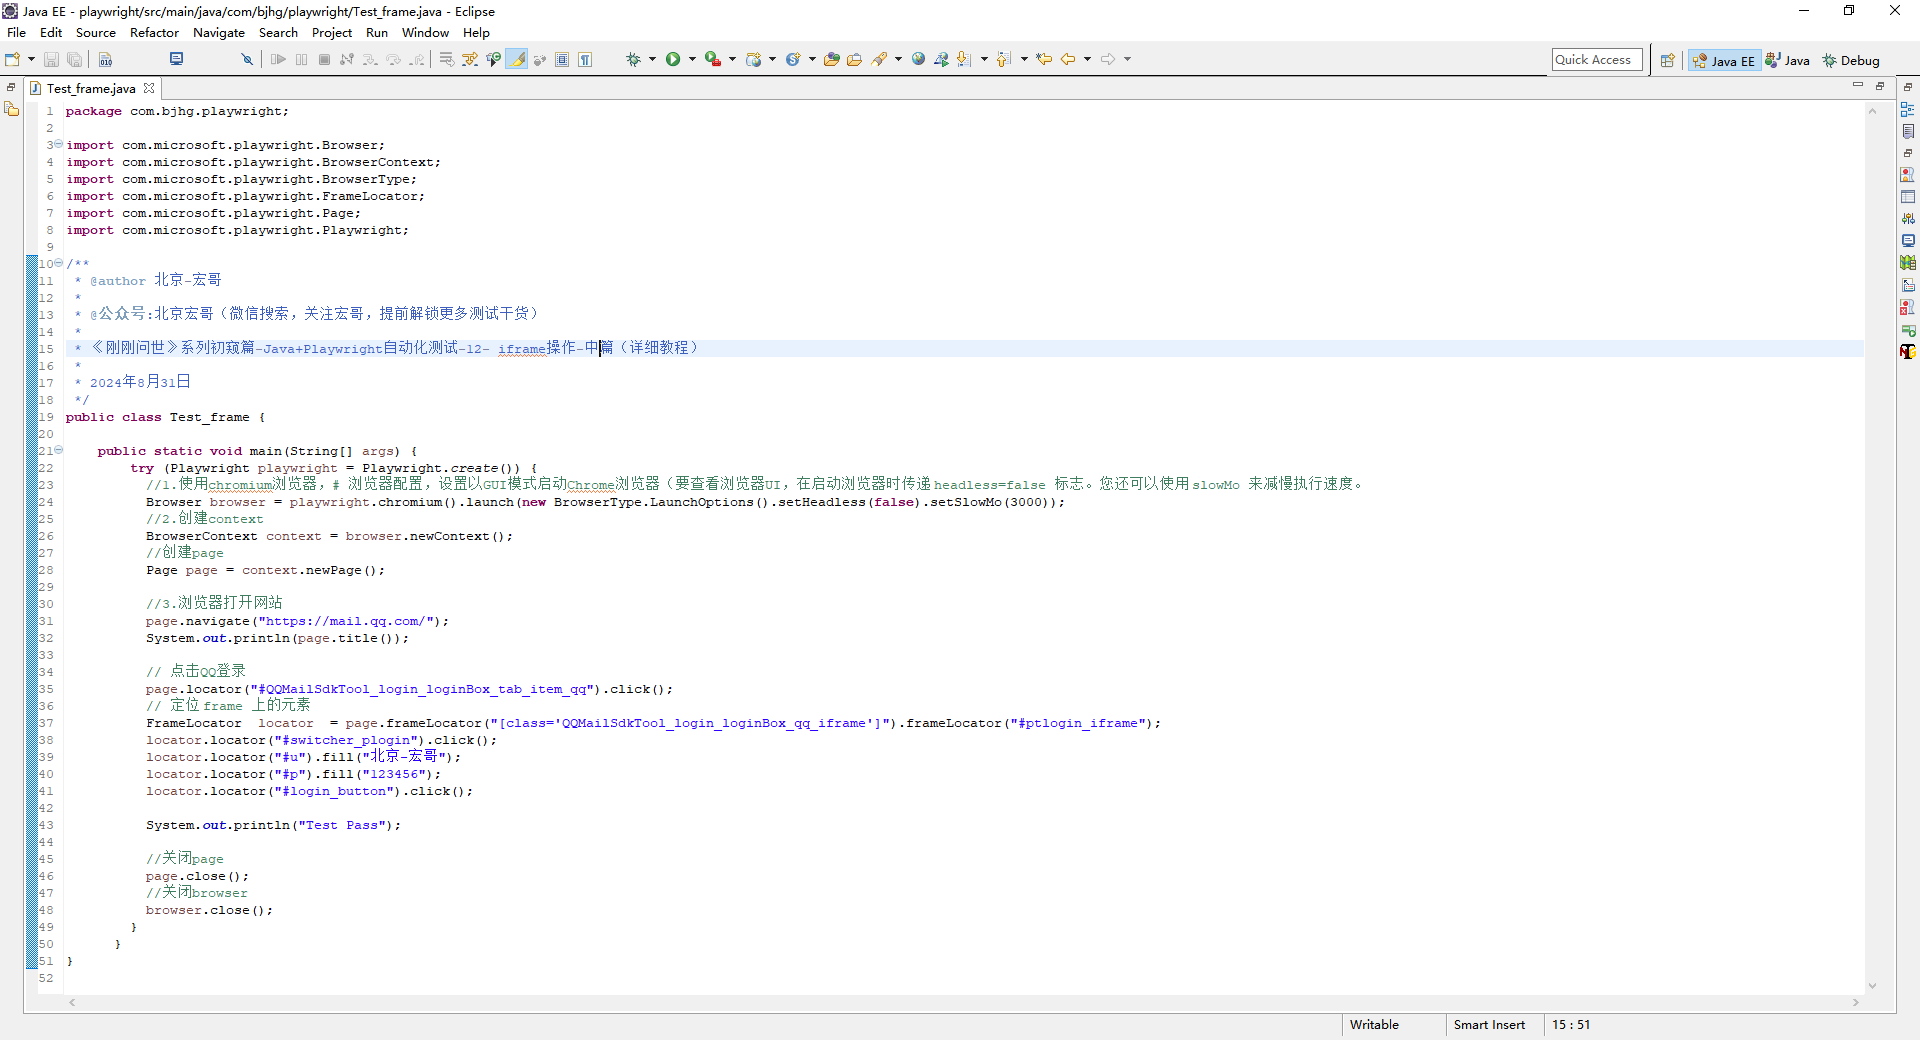The width and height of the screenshot is (1920, 1040).
Task: Open the Window menu
Action: tap(425, 33)
